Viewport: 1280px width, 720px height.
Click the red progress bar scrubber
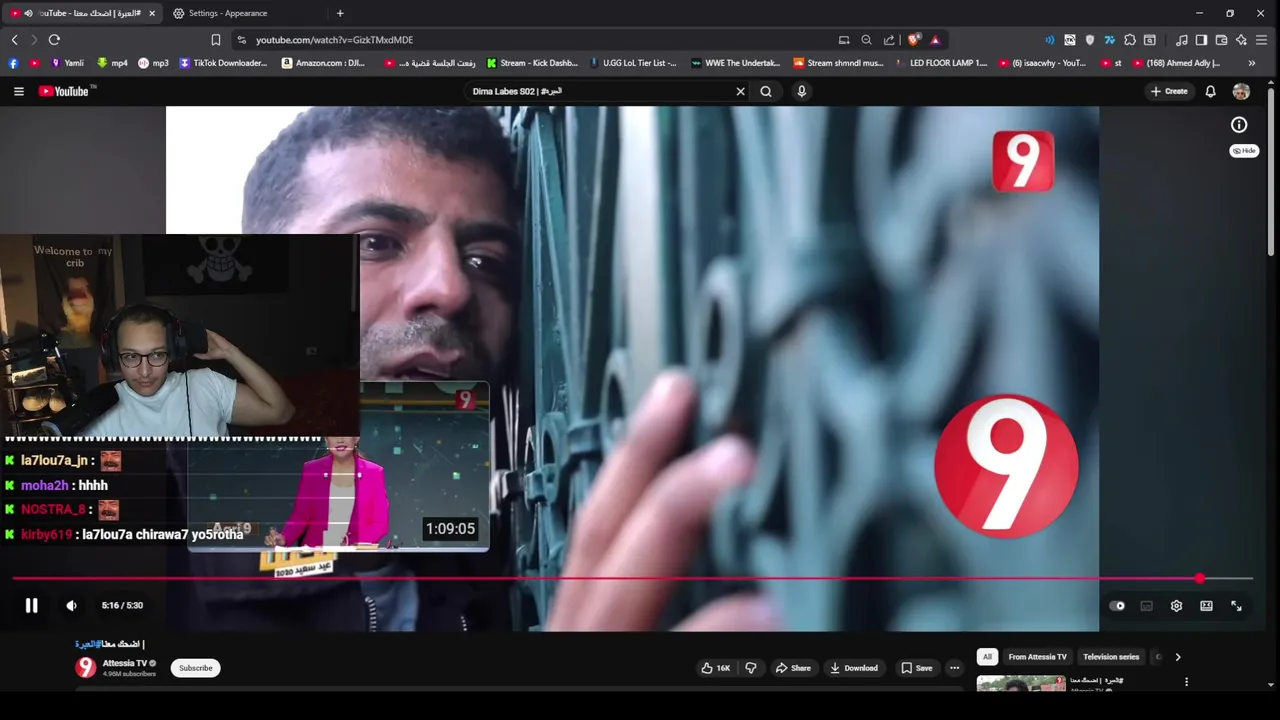coord(1199,579)
